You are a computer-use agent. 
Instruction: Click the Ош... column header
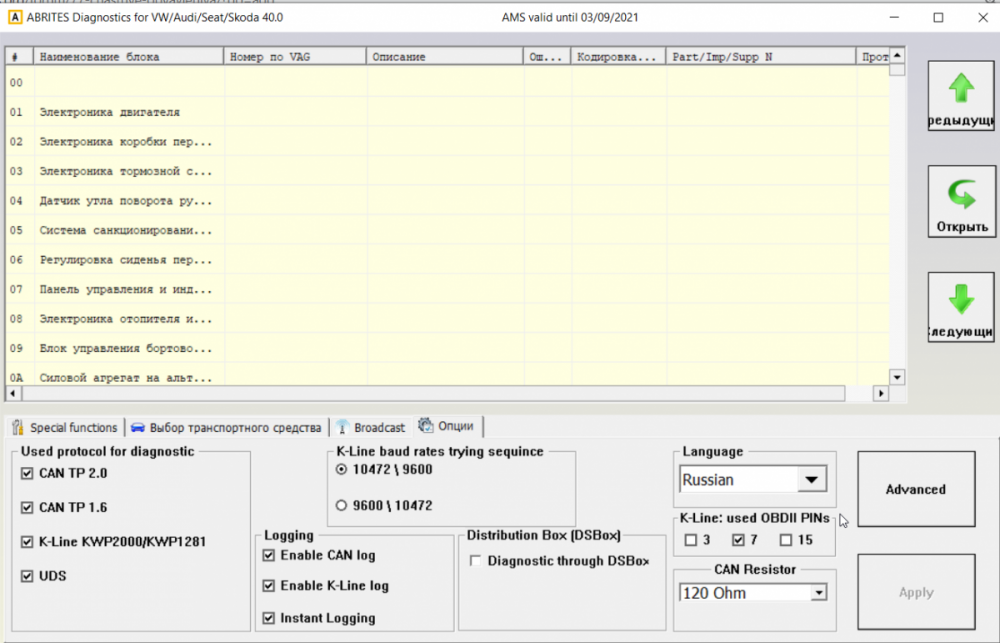click(547, 57)
